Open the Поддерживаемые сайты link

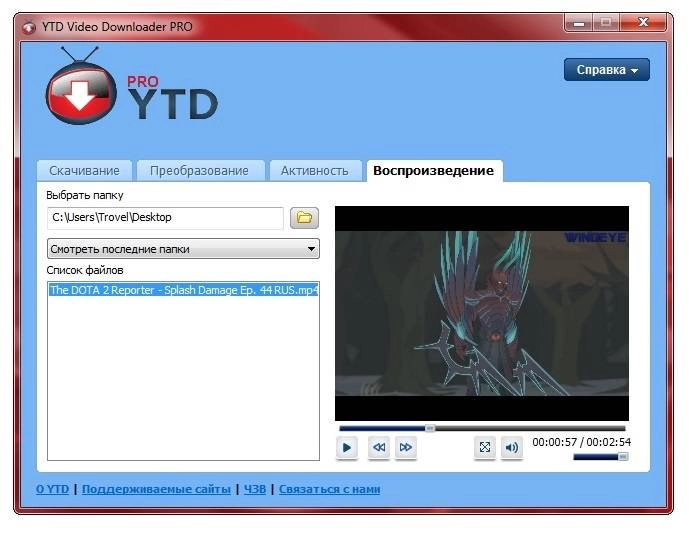156,489
